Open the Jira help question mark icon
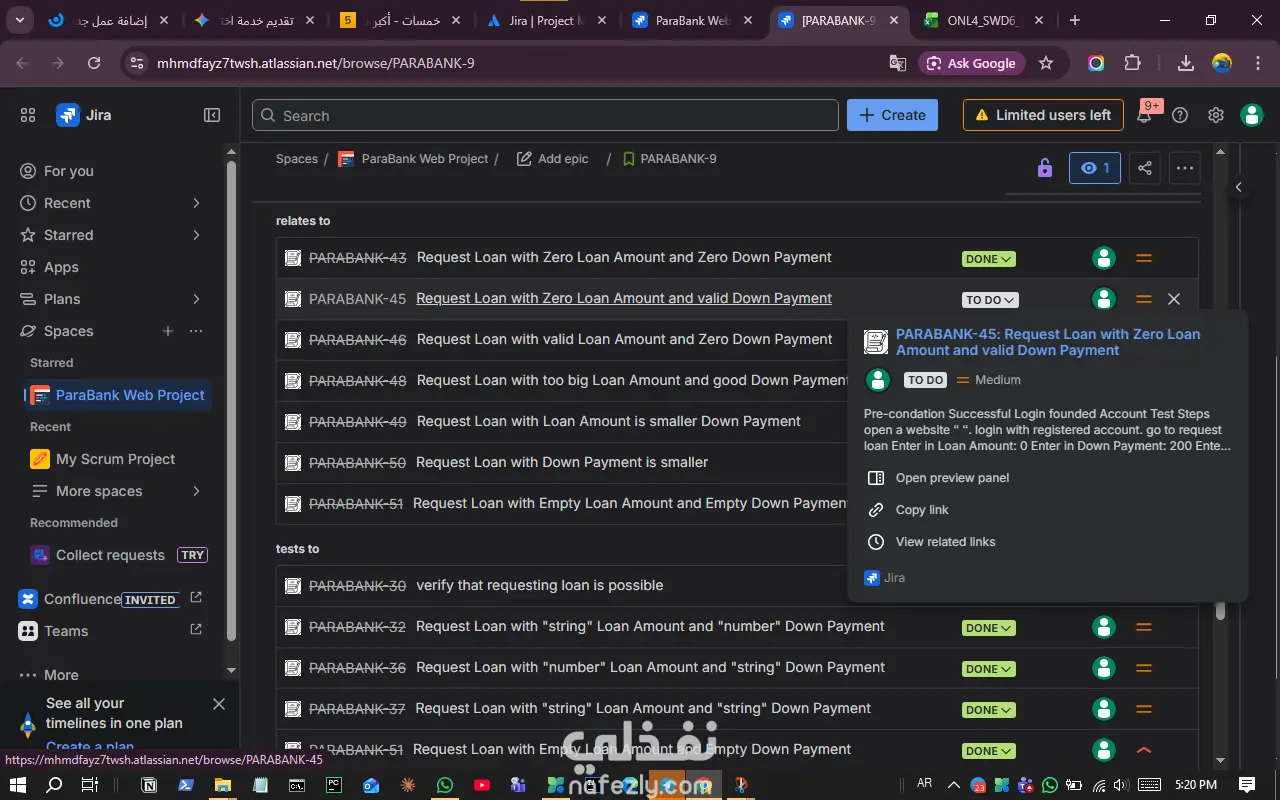This screenshot has height=800, width=1280. coord(1180,115)
